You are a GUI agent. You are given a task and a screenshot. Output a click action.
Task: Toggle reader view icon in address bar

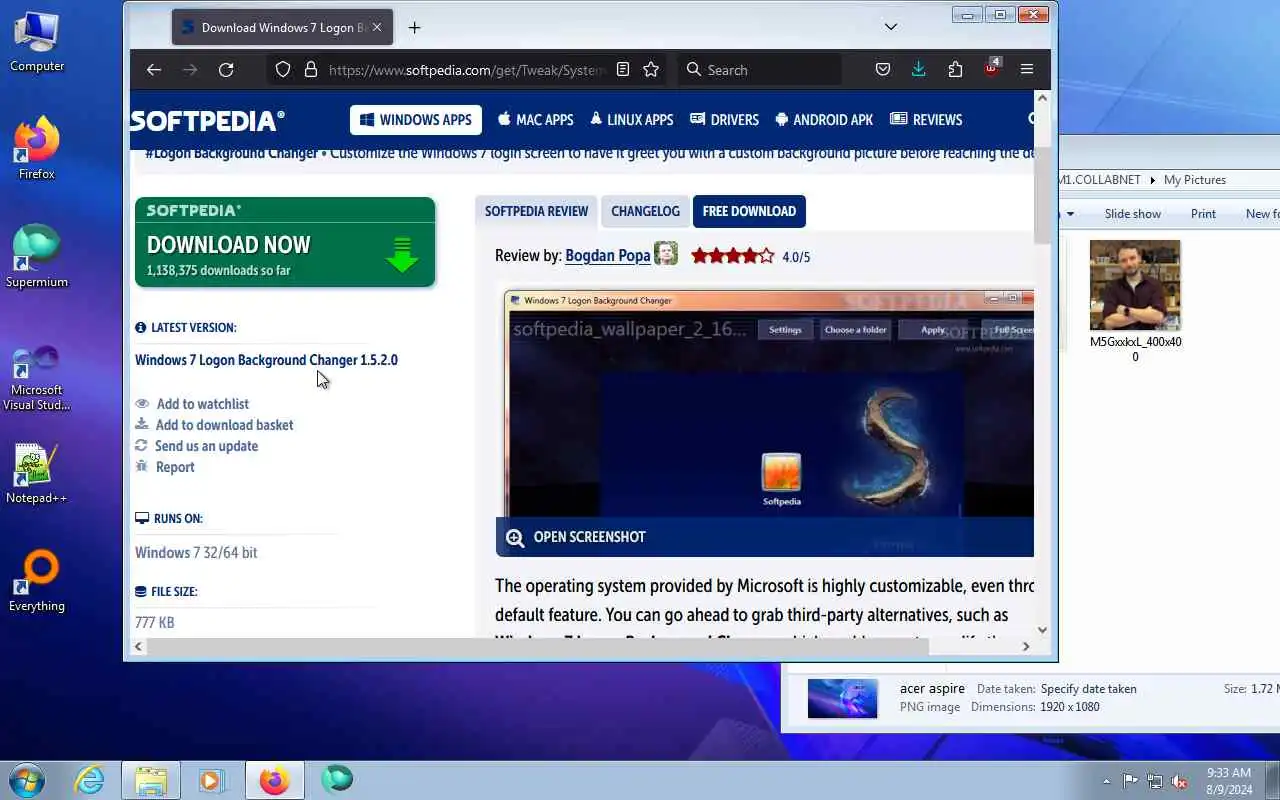(623, 70)
